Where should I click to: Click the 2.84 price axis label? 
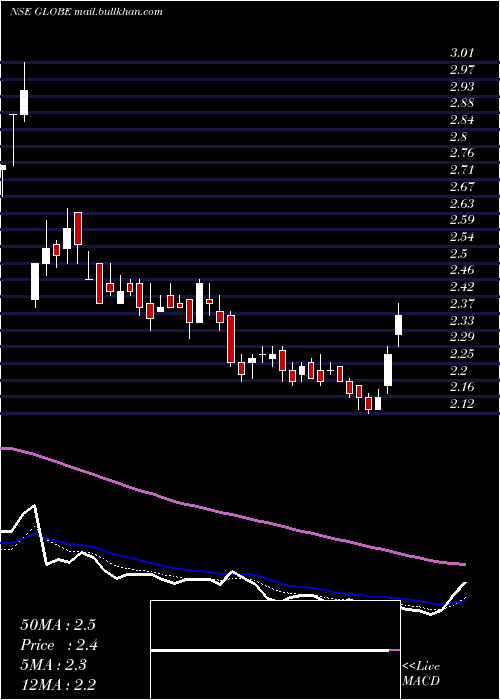click(462, 120)
